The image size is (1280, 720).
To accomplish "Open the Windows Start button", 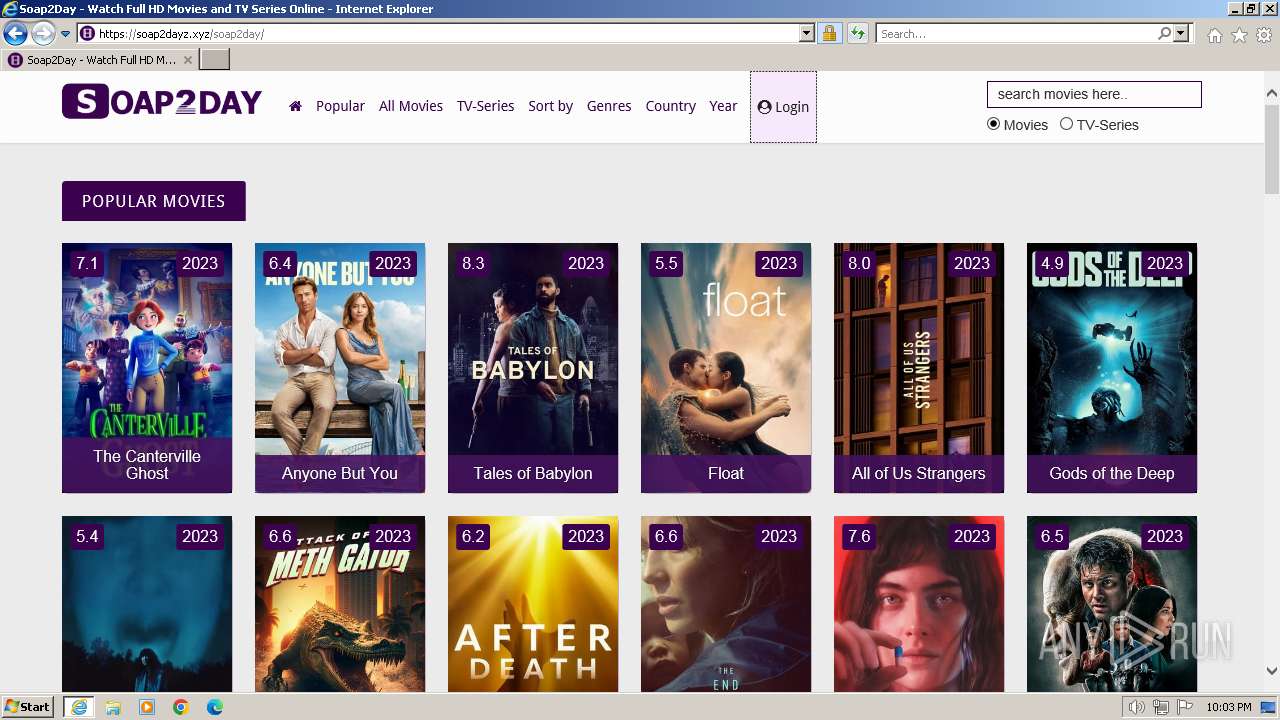I will pos(28,707).
